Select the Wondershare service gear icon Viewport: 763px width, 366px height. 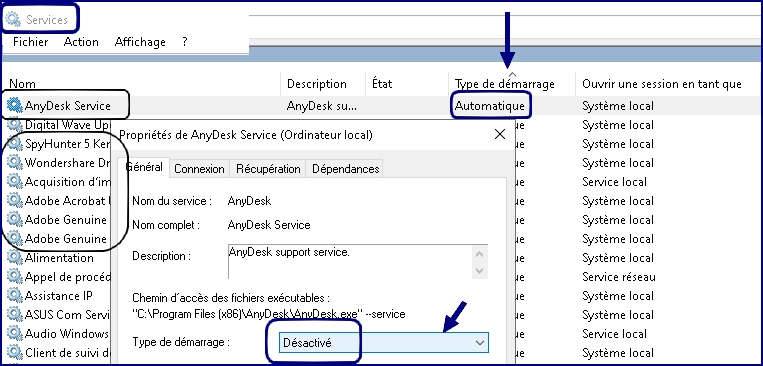coord(15,163)
